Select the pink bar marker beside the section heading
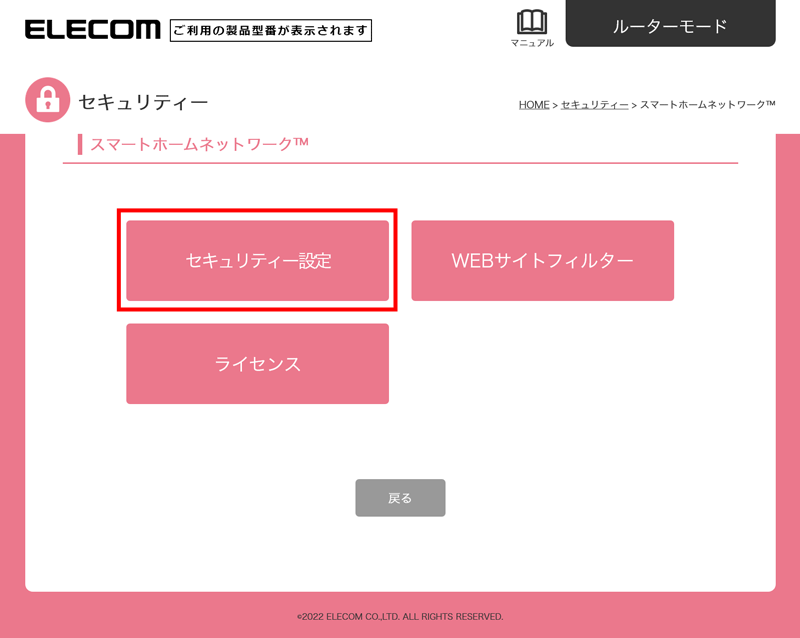800x638 pixels. pos(80,144)
